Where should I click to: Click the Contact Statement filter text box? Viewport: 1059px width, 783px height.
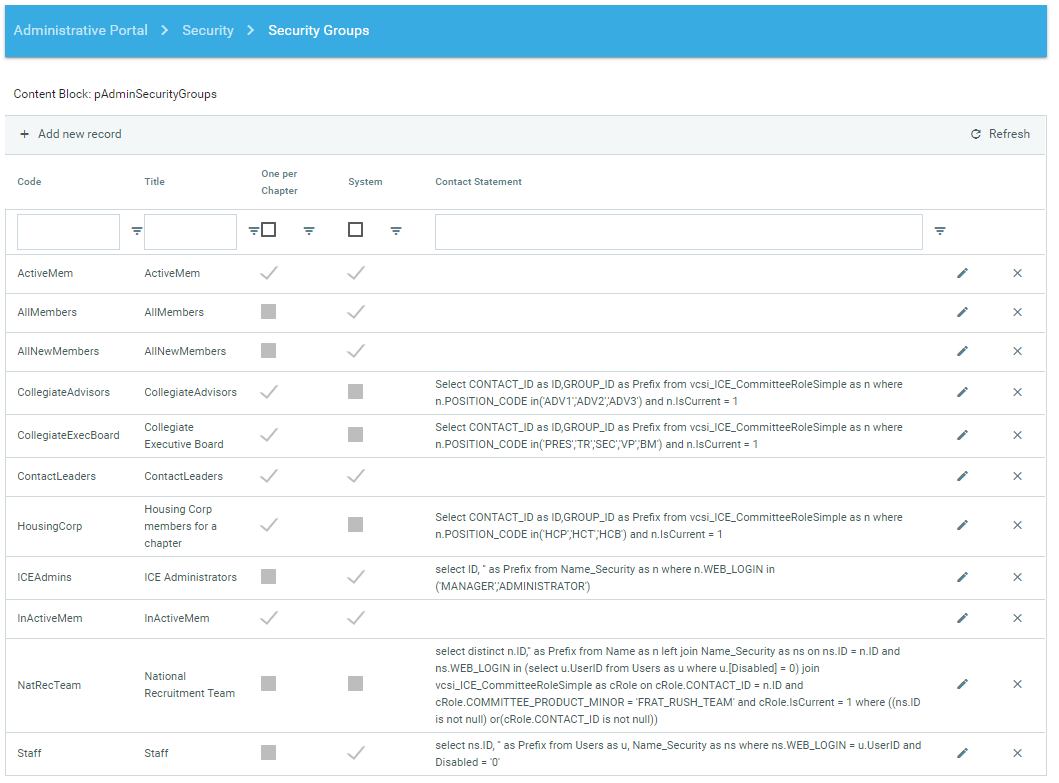678,232
